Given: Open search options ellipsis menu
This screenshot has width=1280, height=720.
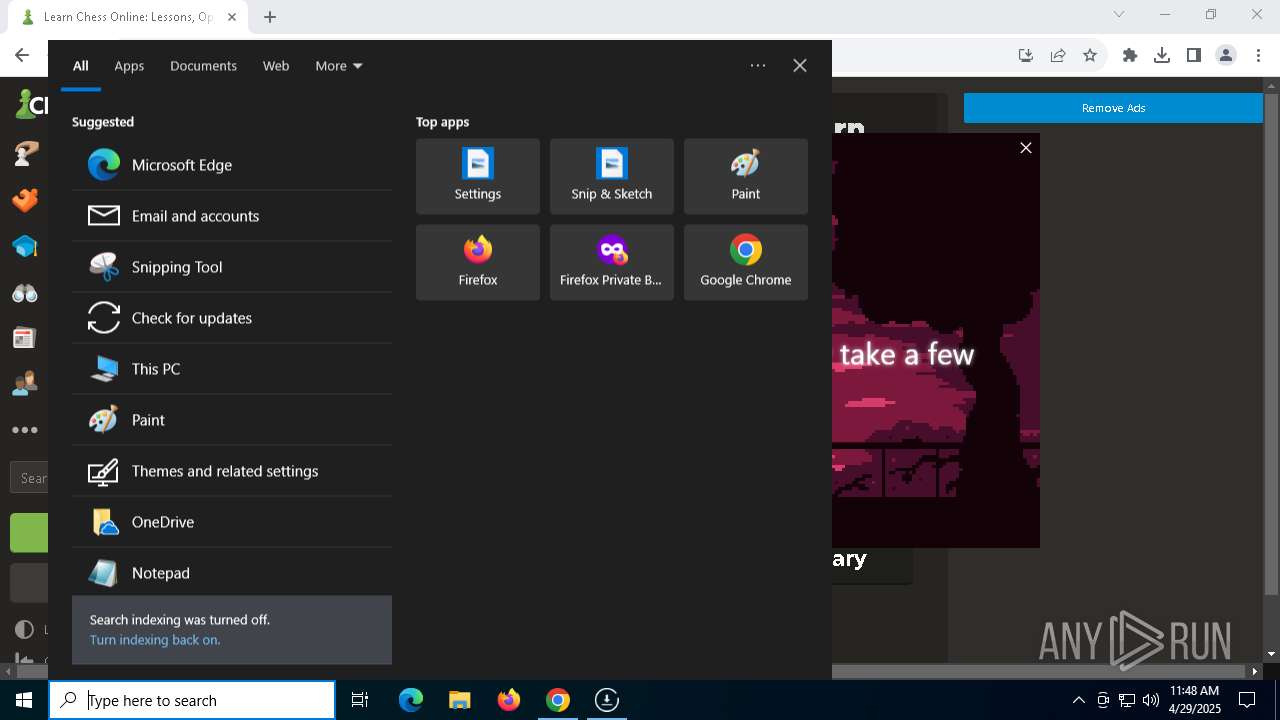Looking at the screenshot, I should 758,66.
